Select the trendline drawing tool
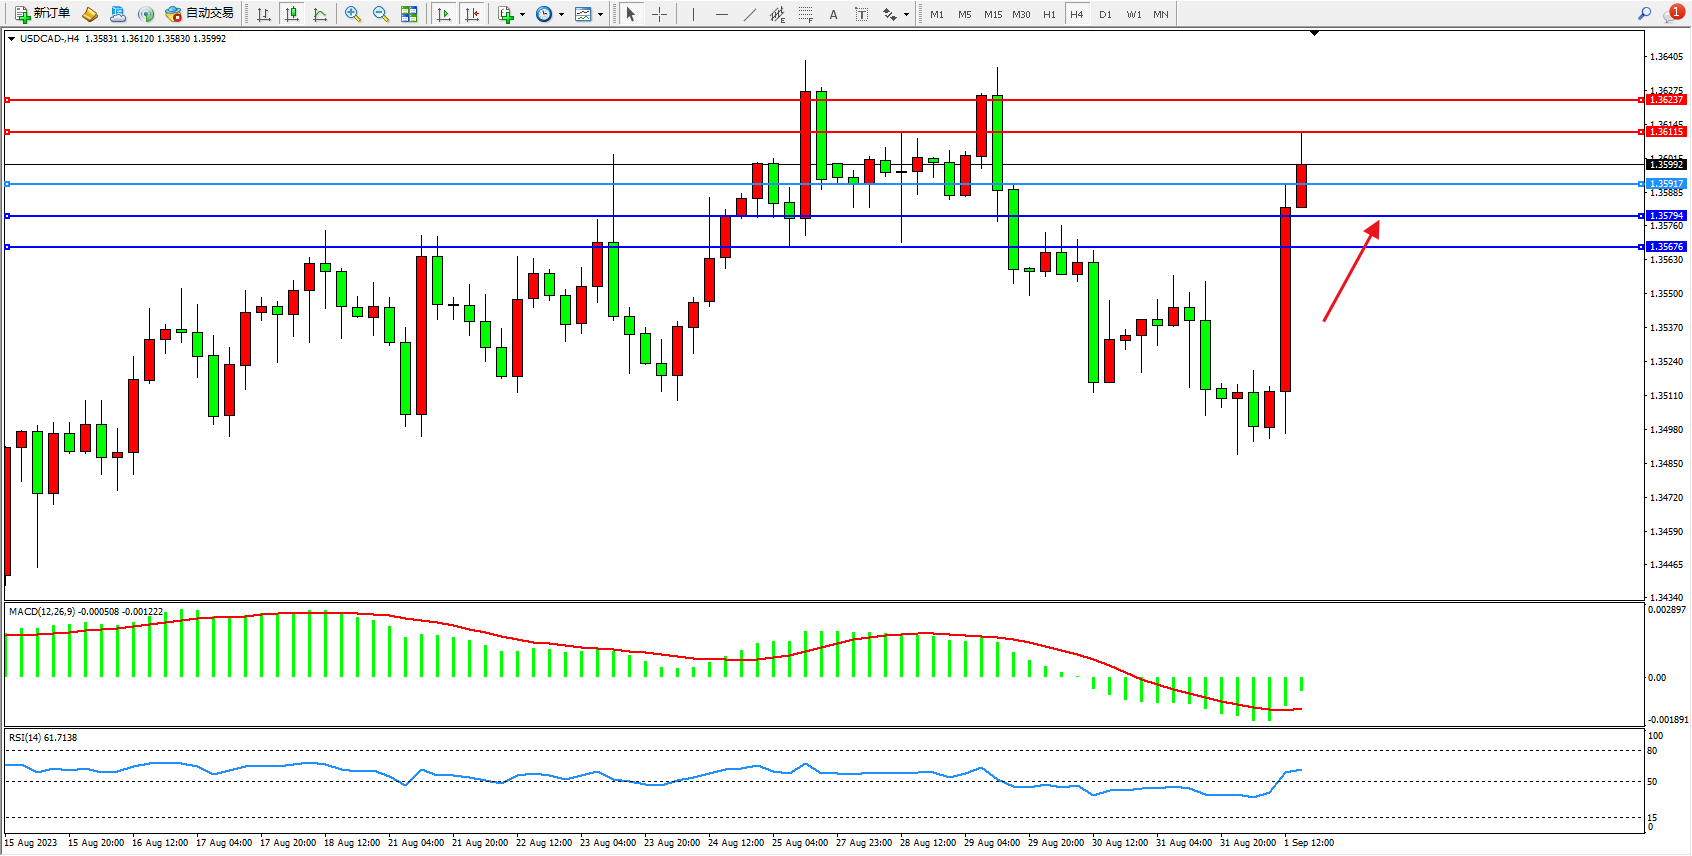The image size is (1692, 856). point(750,14)
